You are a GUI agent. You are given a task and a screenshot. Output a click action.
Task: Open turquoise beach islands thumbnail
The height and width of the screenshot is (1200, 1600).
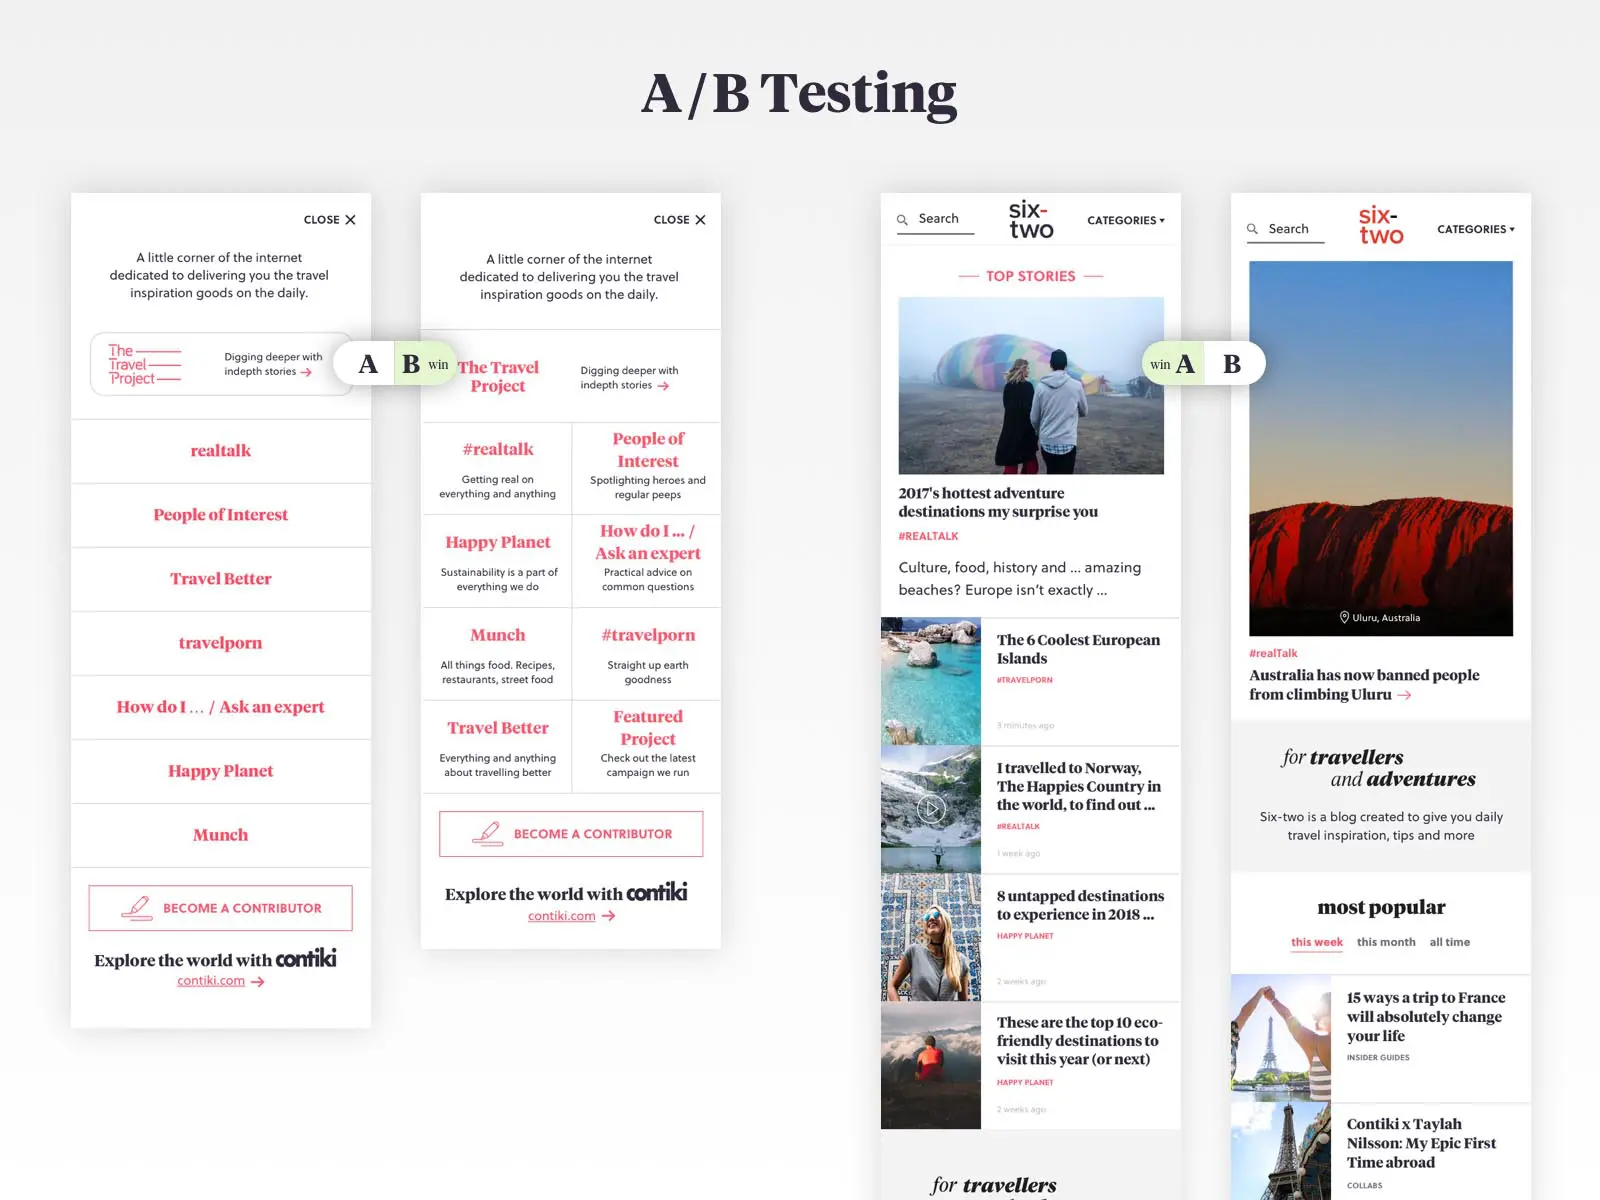931,681
